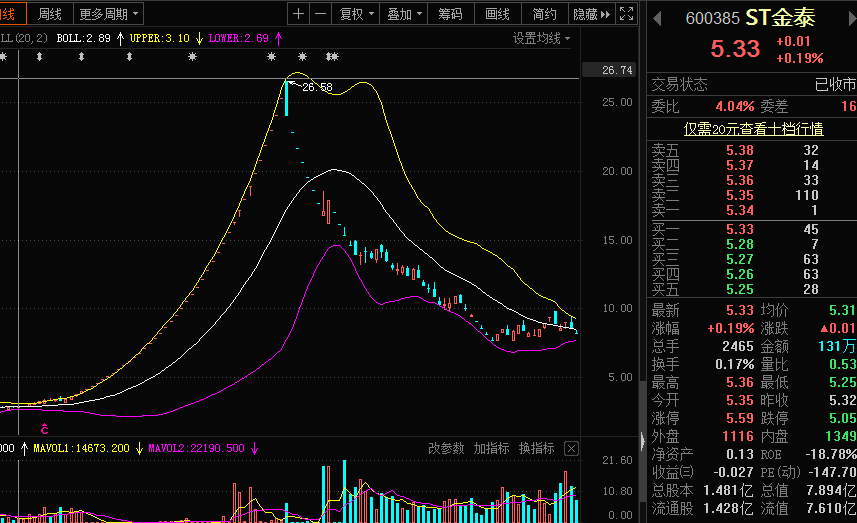
Task: Click pink C marker on chart bottom
Action: 44,429
